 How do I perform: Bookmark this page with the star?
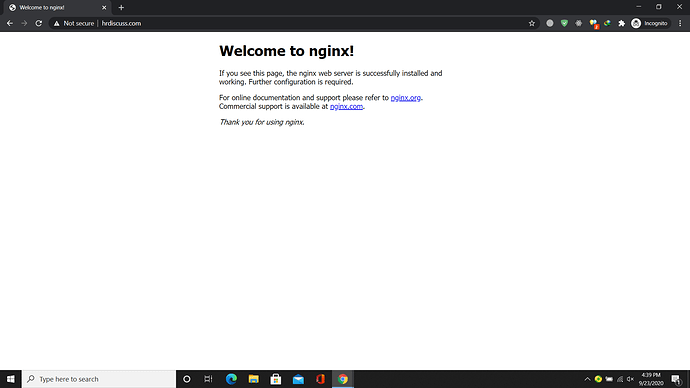pos(532,23)
